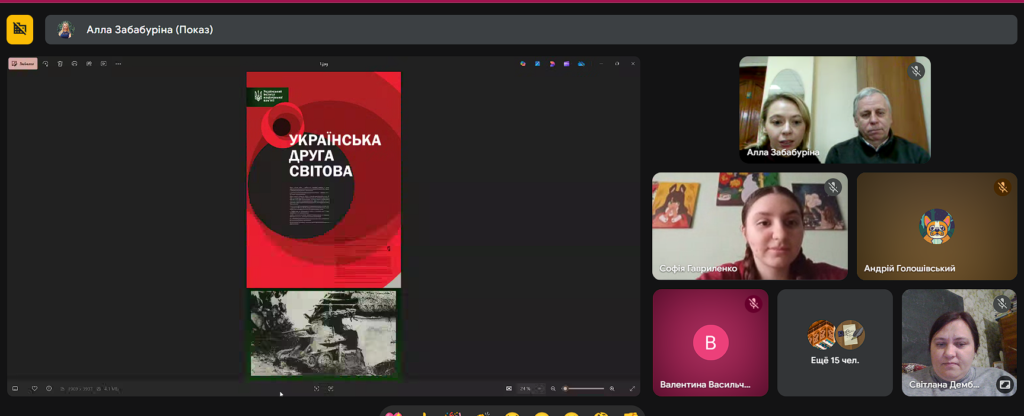Enter fullscreen with bottom-right expand icon

[632, 388]
